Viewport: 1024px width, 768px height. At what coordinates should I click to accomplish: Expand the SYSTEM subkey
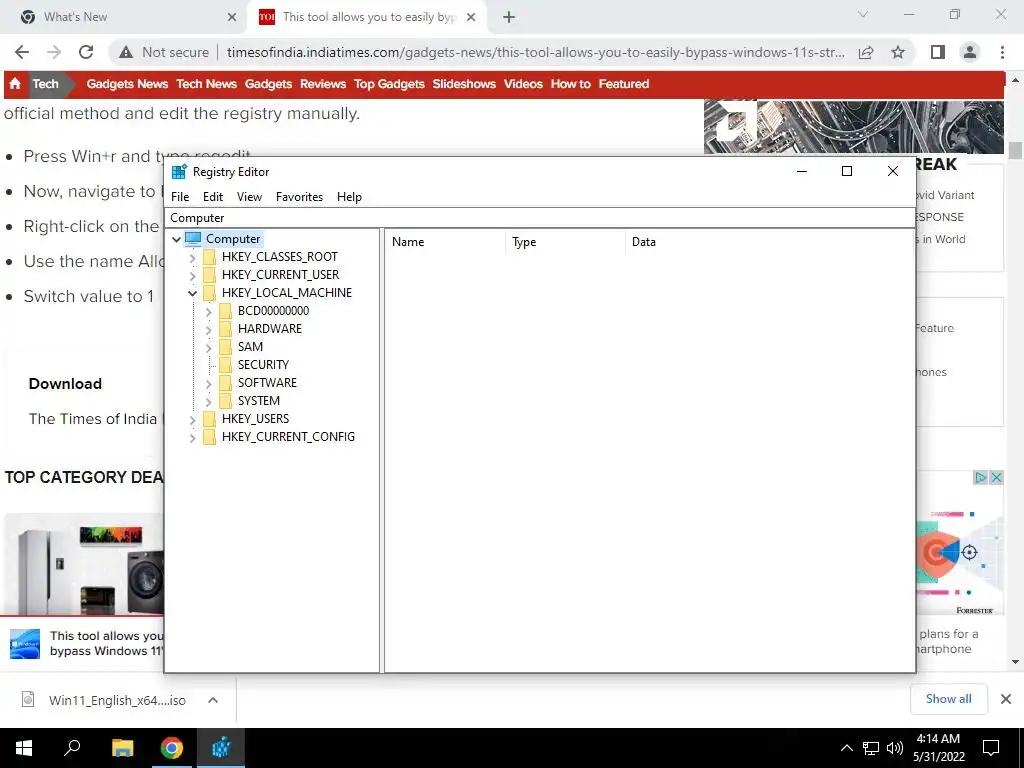pos(208,401)
